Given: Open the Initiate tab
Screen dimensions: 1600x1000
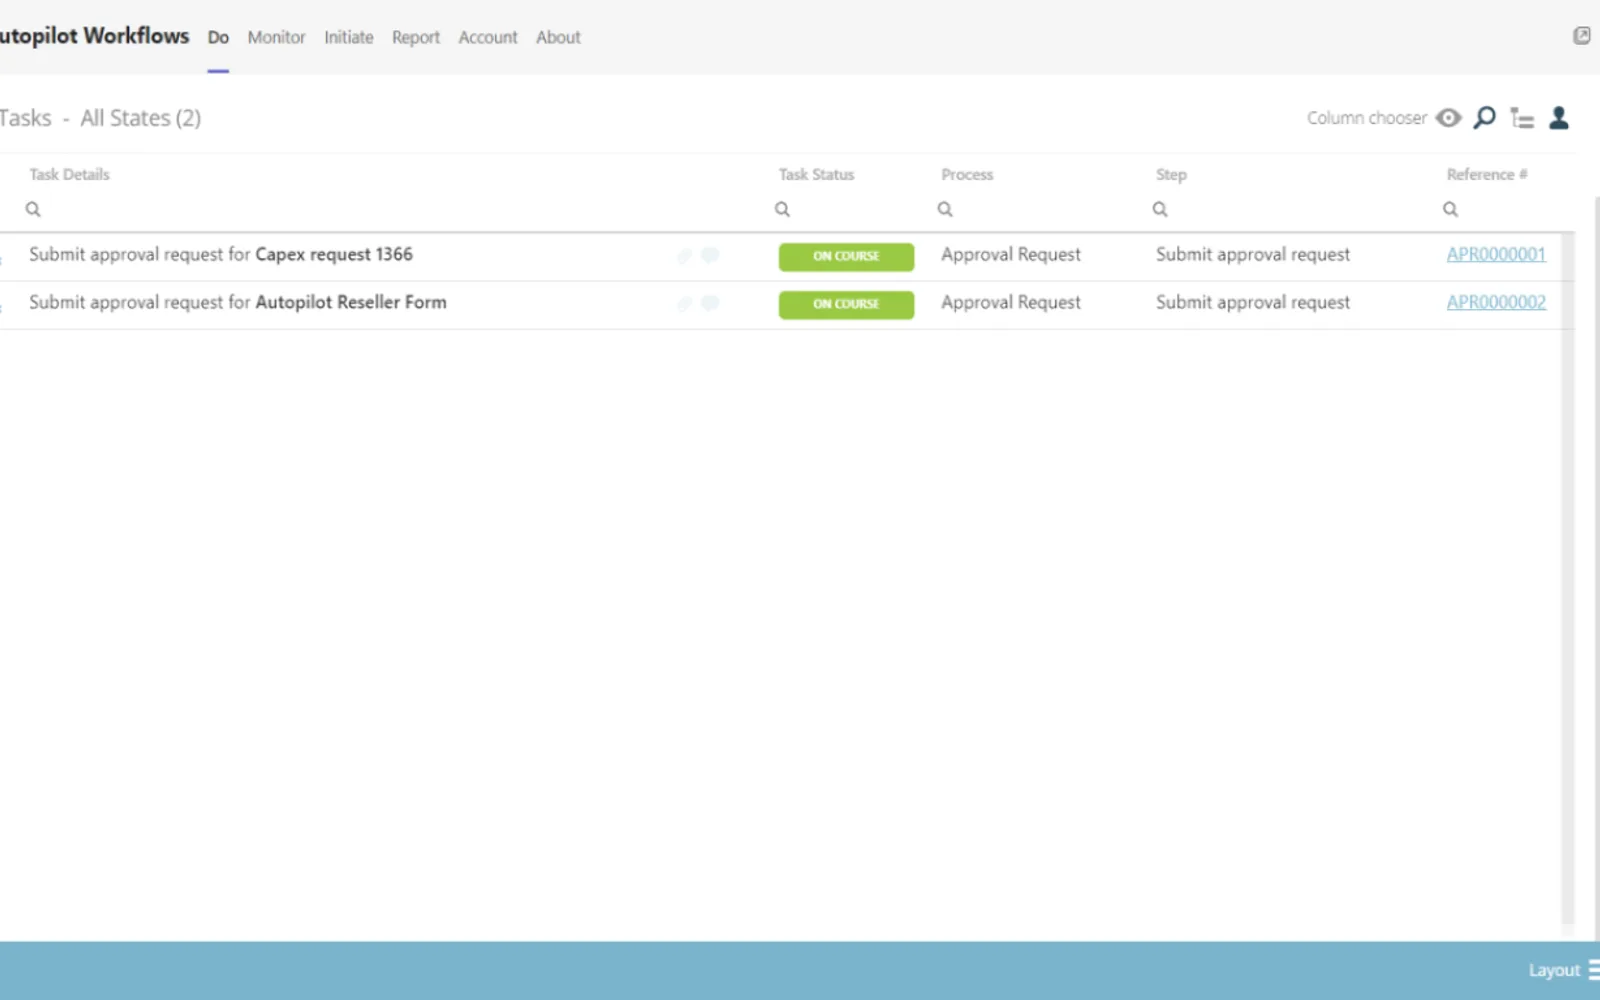Looking at the screenshot, I should click(348, 37).
